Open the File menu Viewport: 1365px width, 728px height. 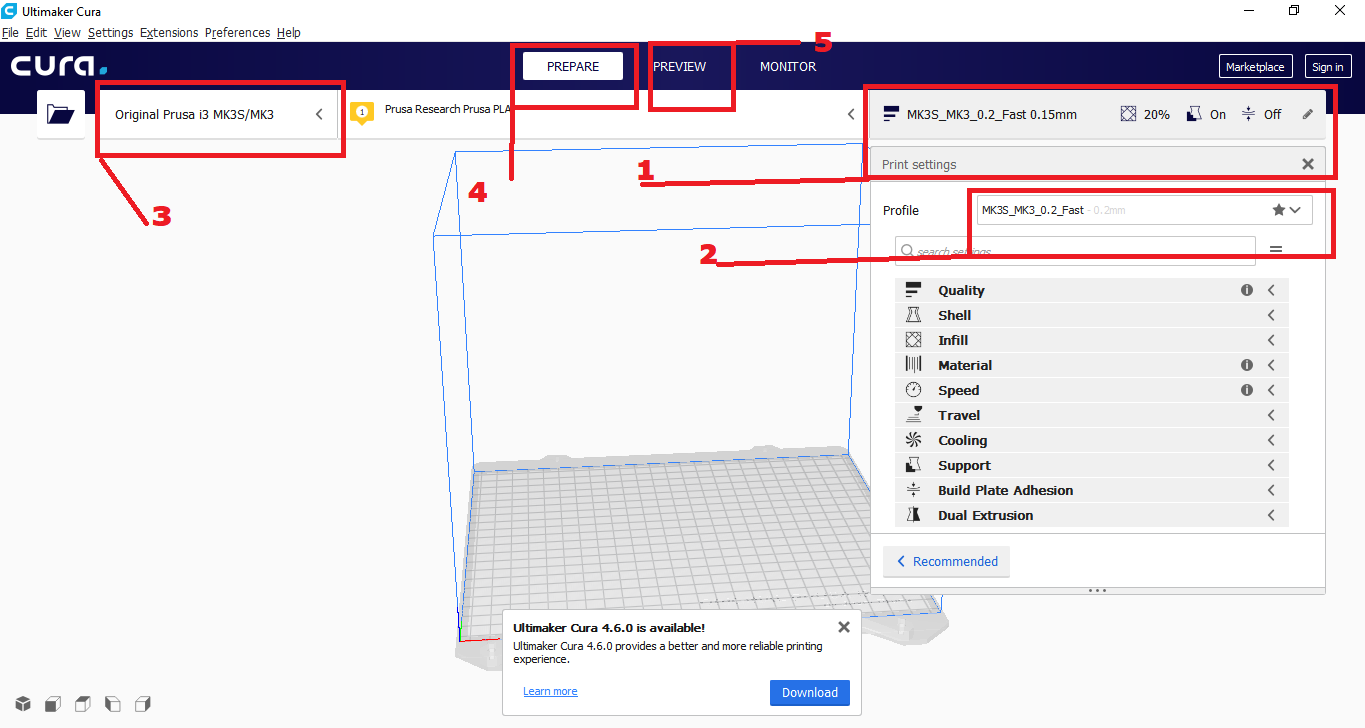[10, 32]
